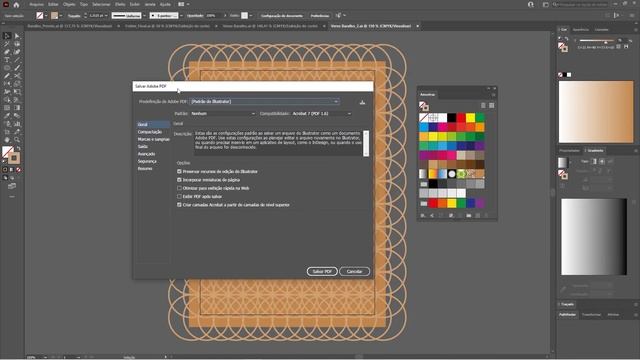Select the Hand tool
Viewport: 640px width, 360px height.
pos(7,140)
